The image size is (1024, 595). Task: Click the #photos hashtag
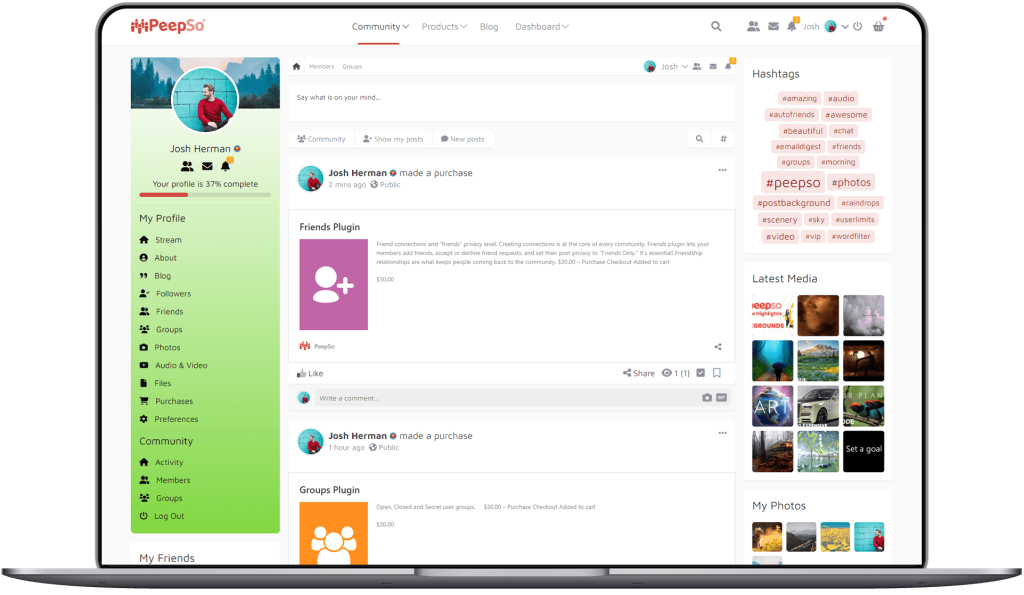(851, 183)
